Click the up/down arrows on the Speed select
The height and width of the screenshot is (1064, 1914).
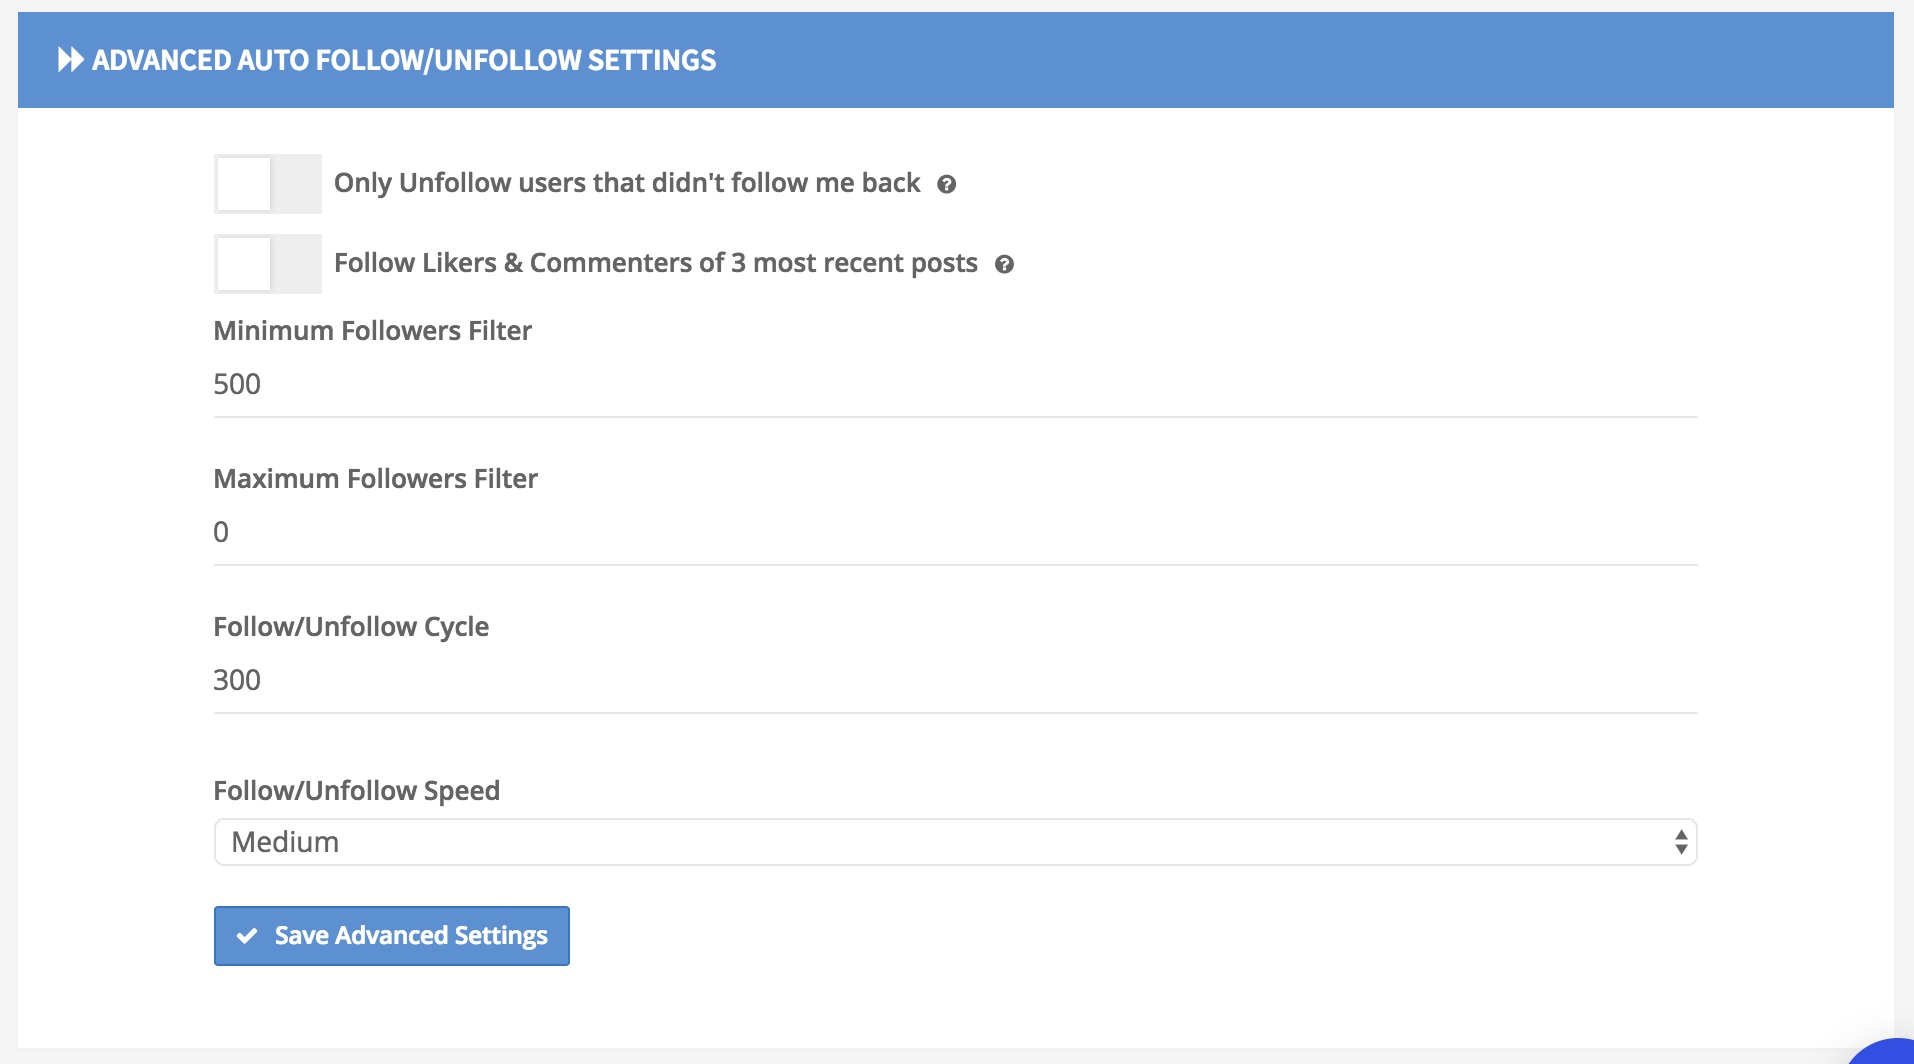click(x=1681, y=842)
